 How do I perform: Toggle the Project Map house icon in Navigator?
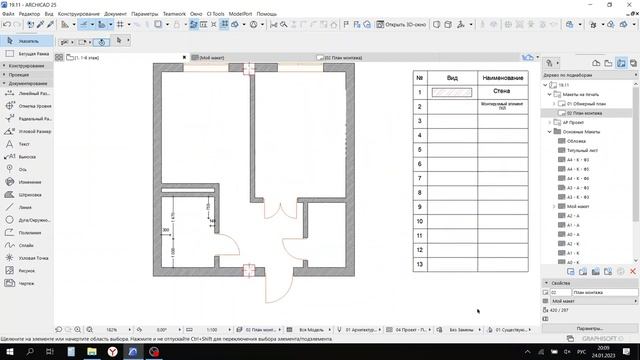(x=596, y=63)
